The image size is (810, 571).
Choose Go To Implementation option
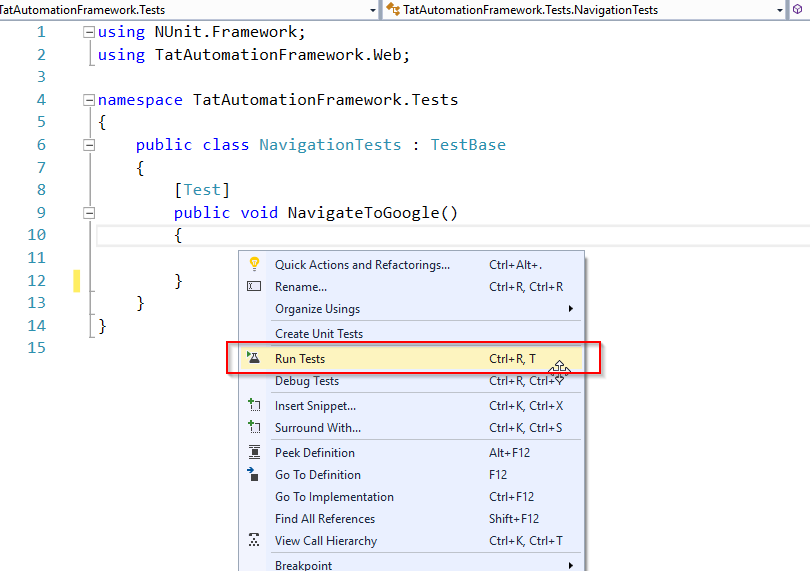pos(334,496)
